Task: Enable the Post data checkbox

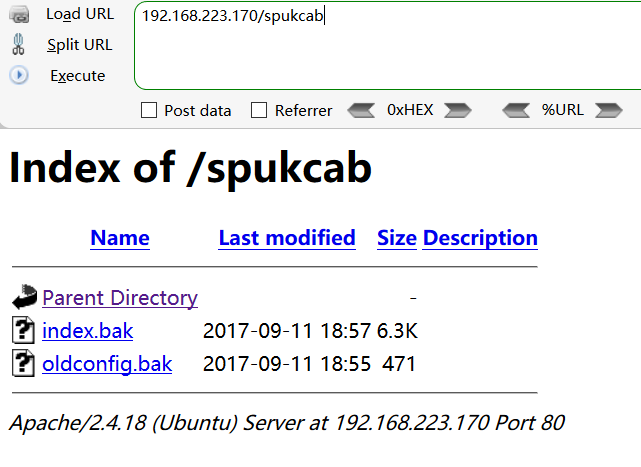Action: click(x=149, y=110)
